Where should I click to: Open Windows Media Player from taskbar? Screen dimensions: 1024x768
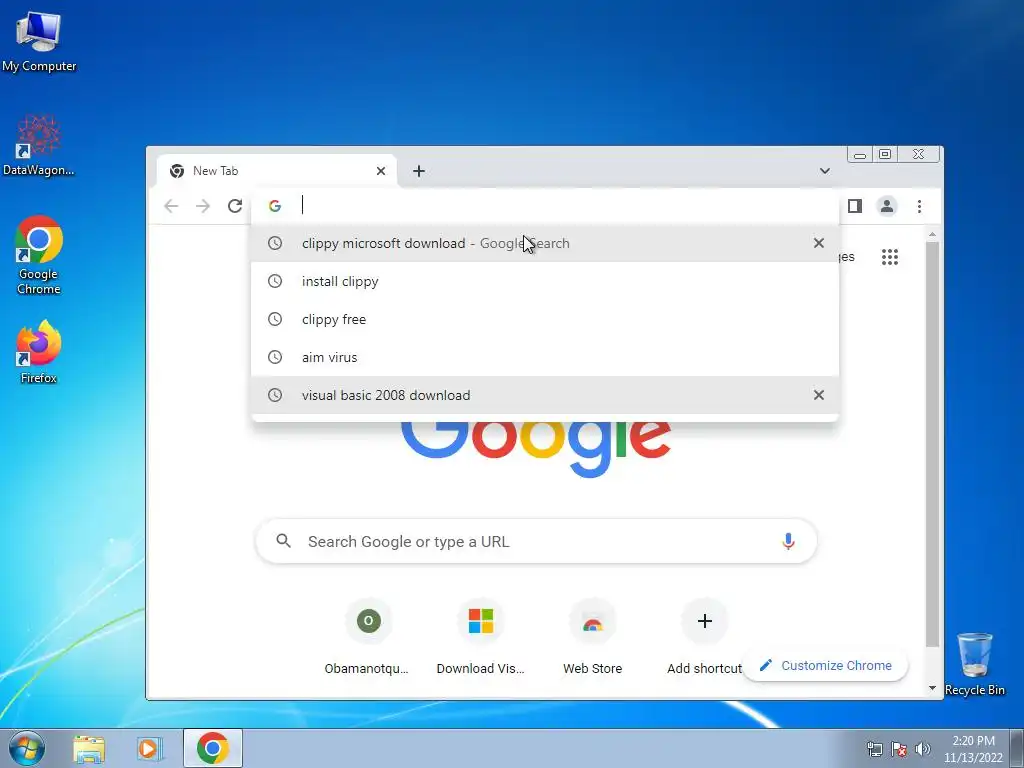150,748
